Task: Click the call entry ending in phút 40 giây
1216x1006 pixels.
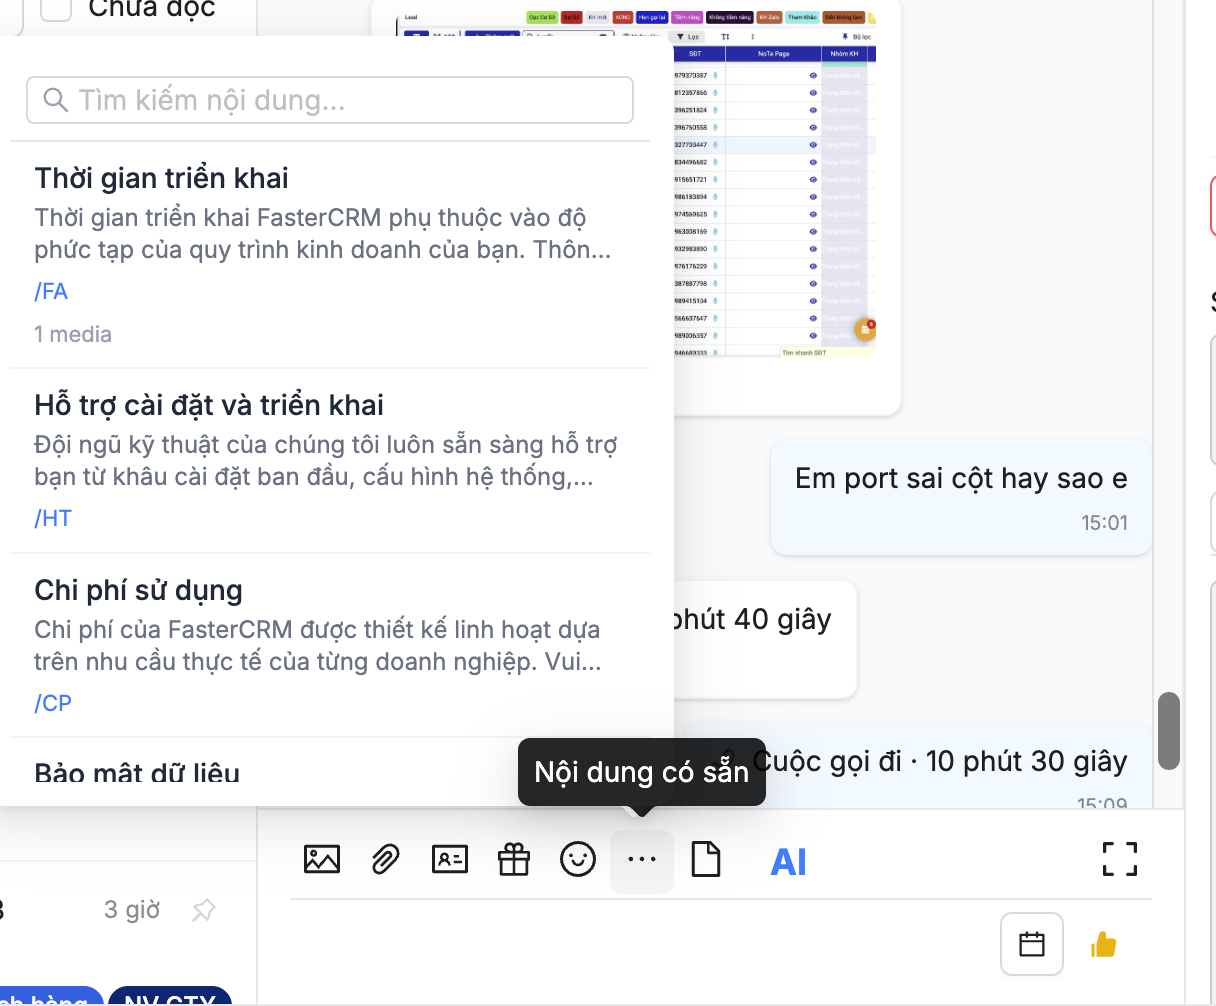Action: 764,638
